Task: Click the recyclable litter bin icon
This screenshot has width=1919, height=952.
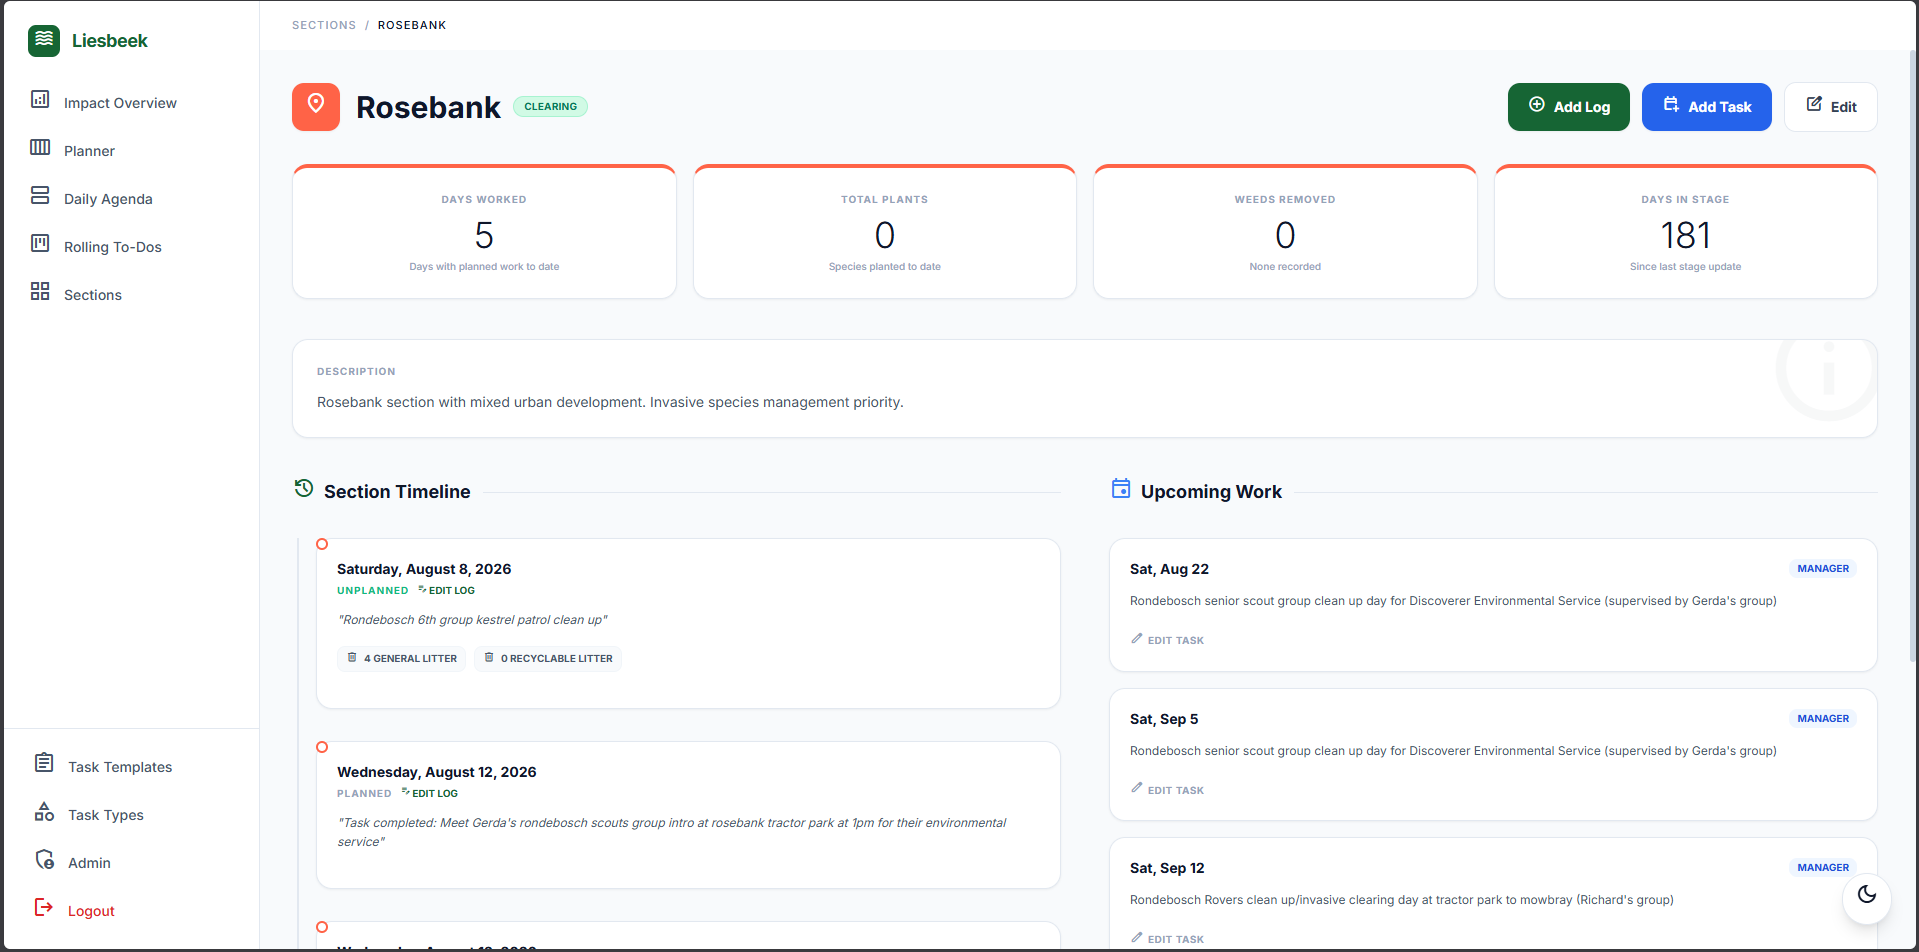Action: [489, 658]
